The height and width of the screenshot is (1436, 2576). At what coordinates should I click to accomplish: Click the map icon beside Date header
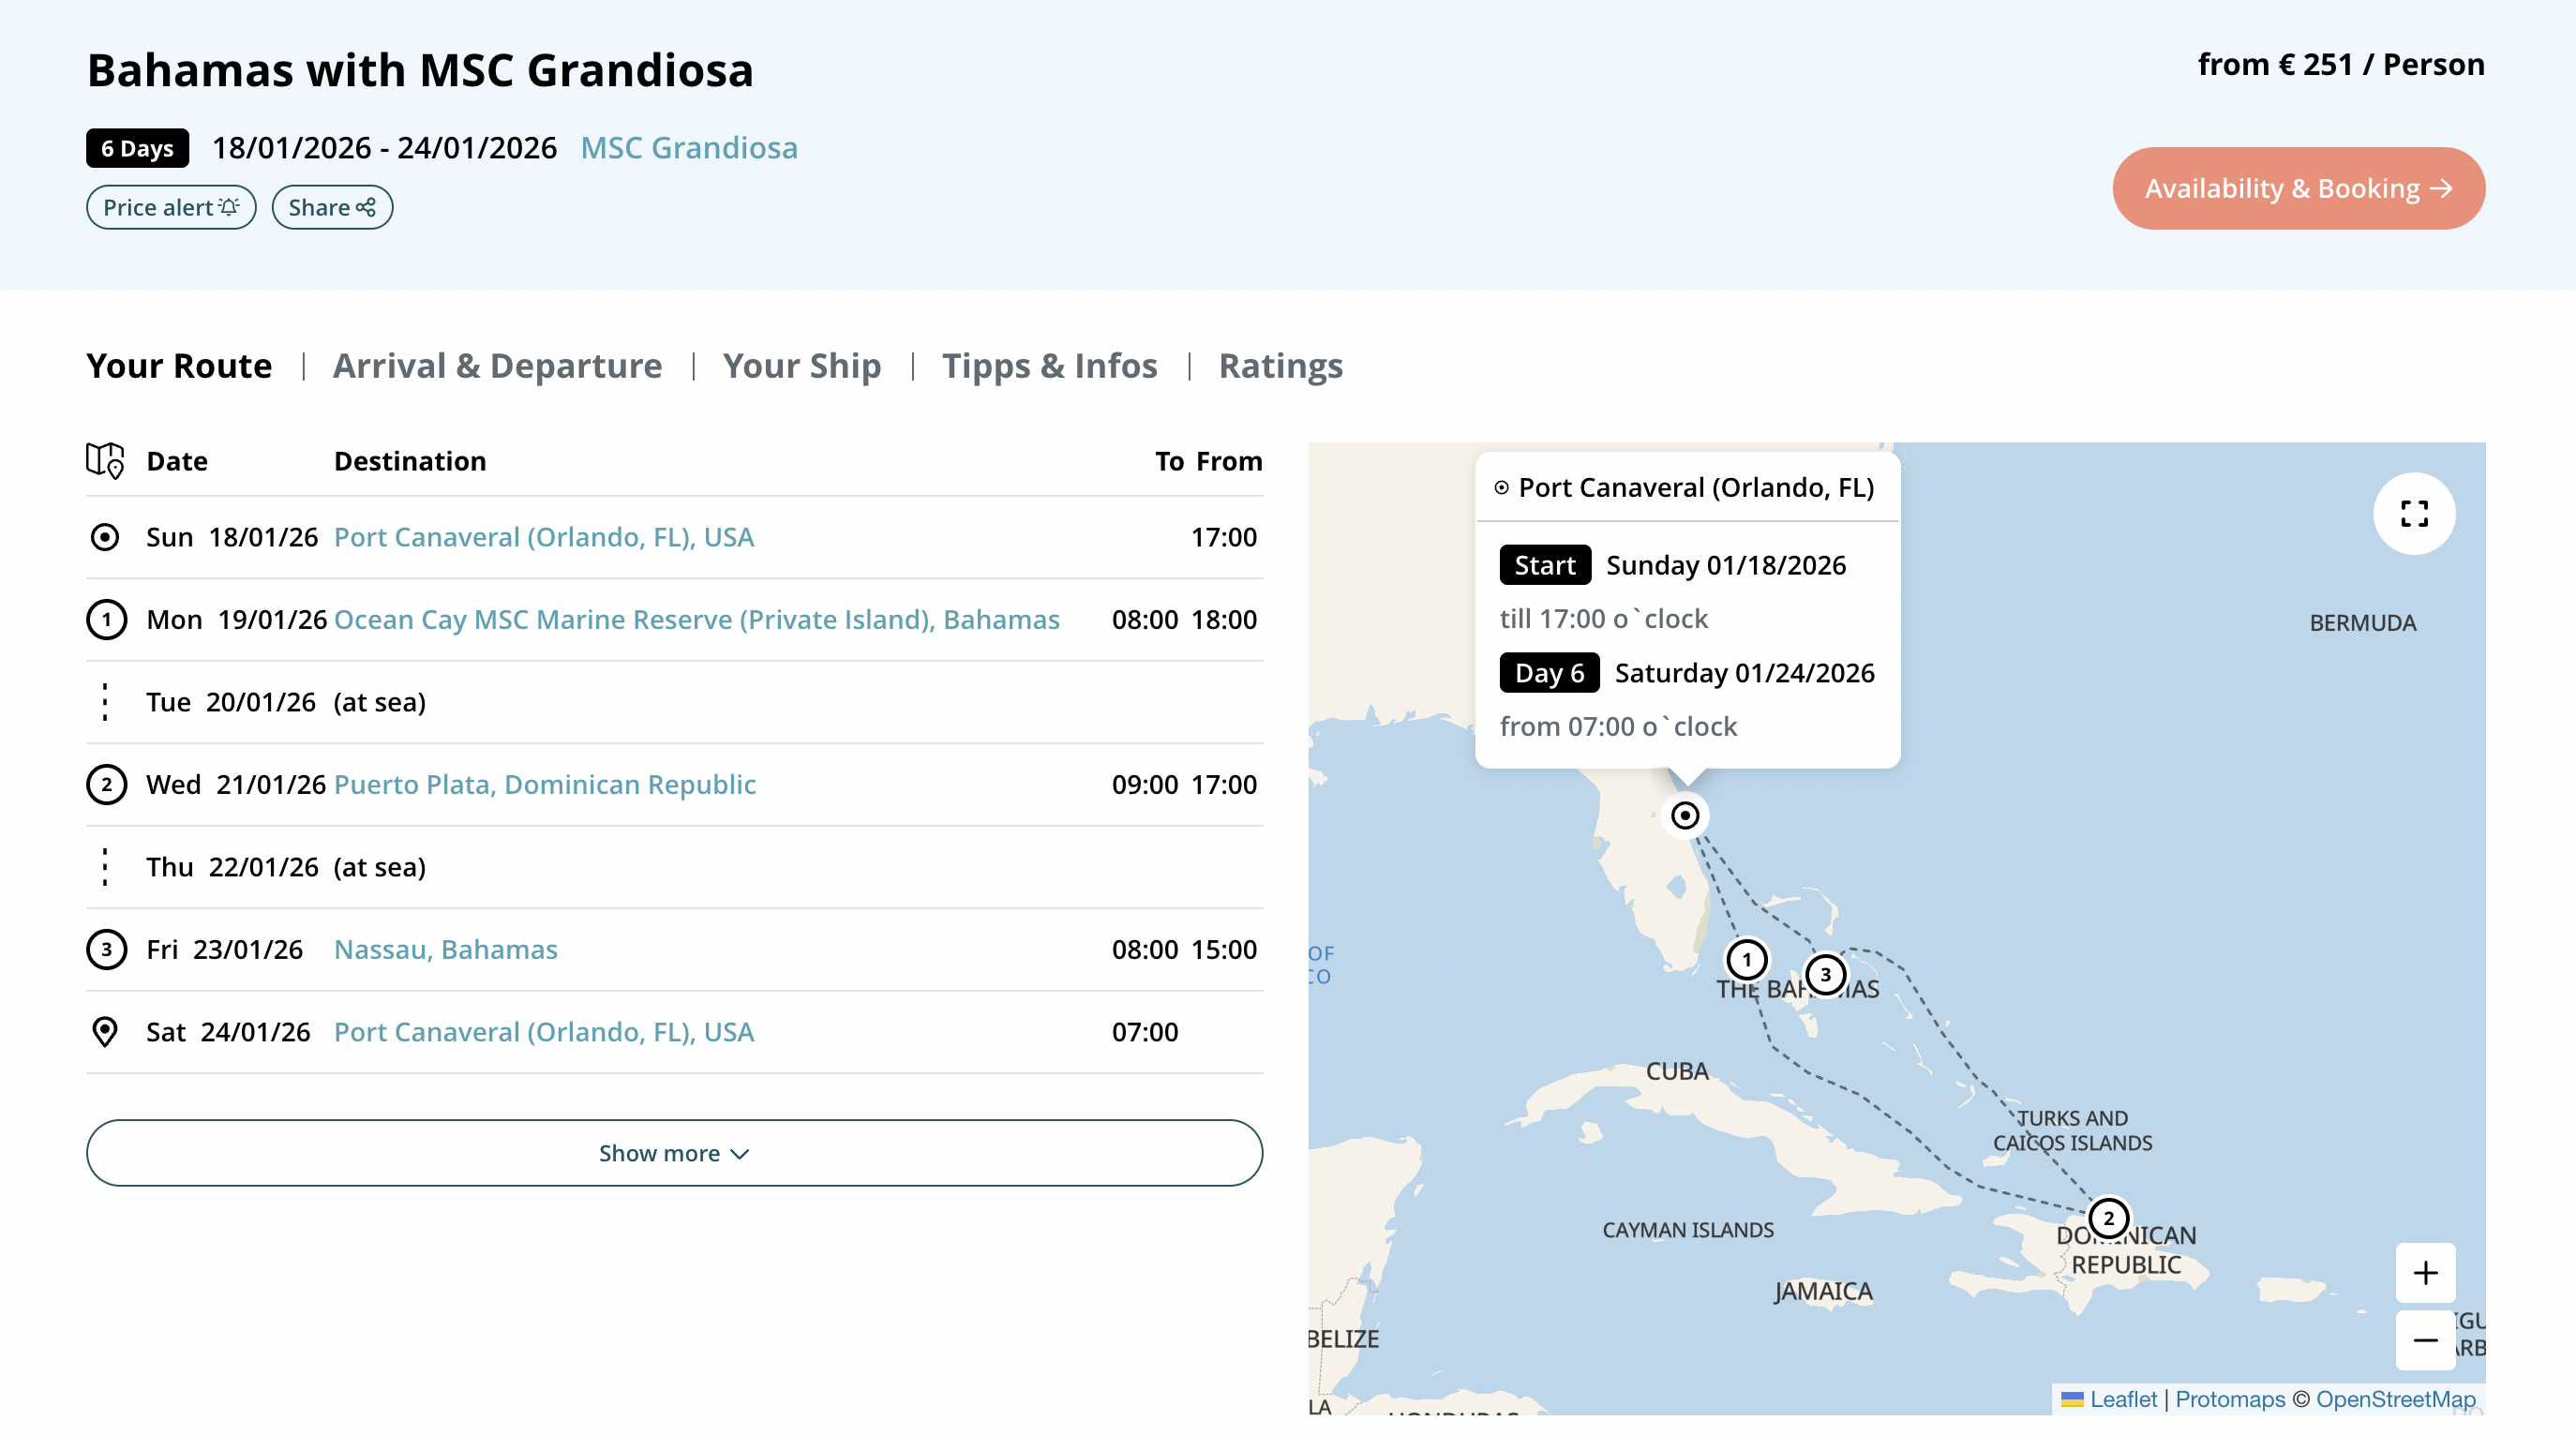point(105,460)
